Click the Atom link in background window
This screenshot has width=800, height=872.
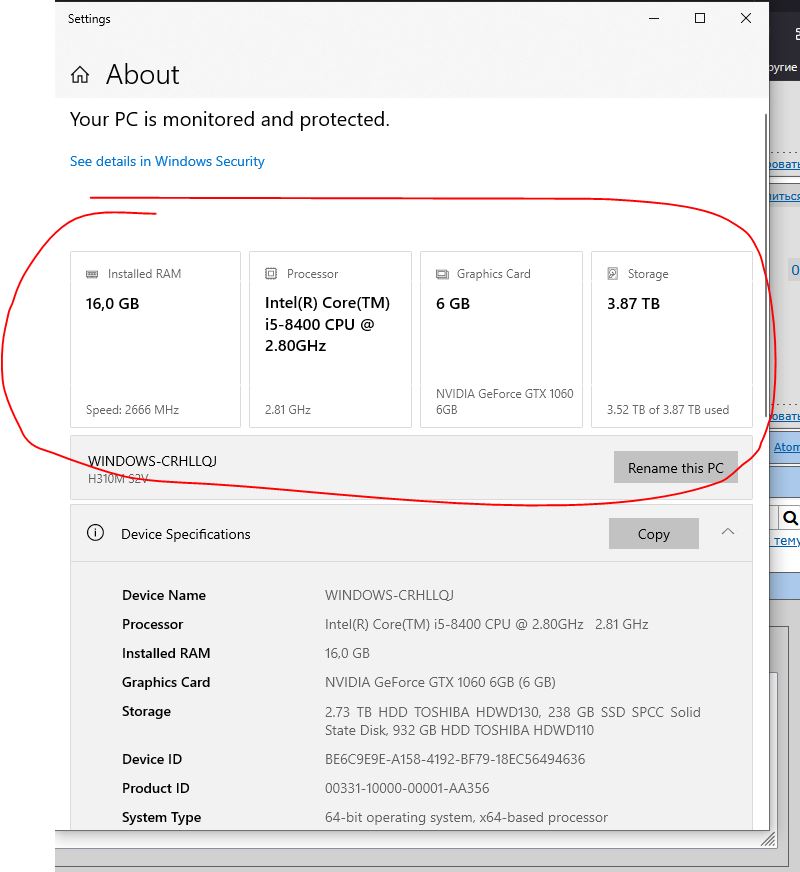pyautogui.click(x=787, y=447)
